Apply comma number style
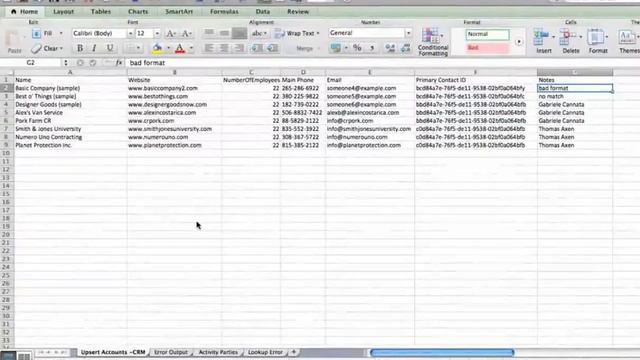 [372, 48]
